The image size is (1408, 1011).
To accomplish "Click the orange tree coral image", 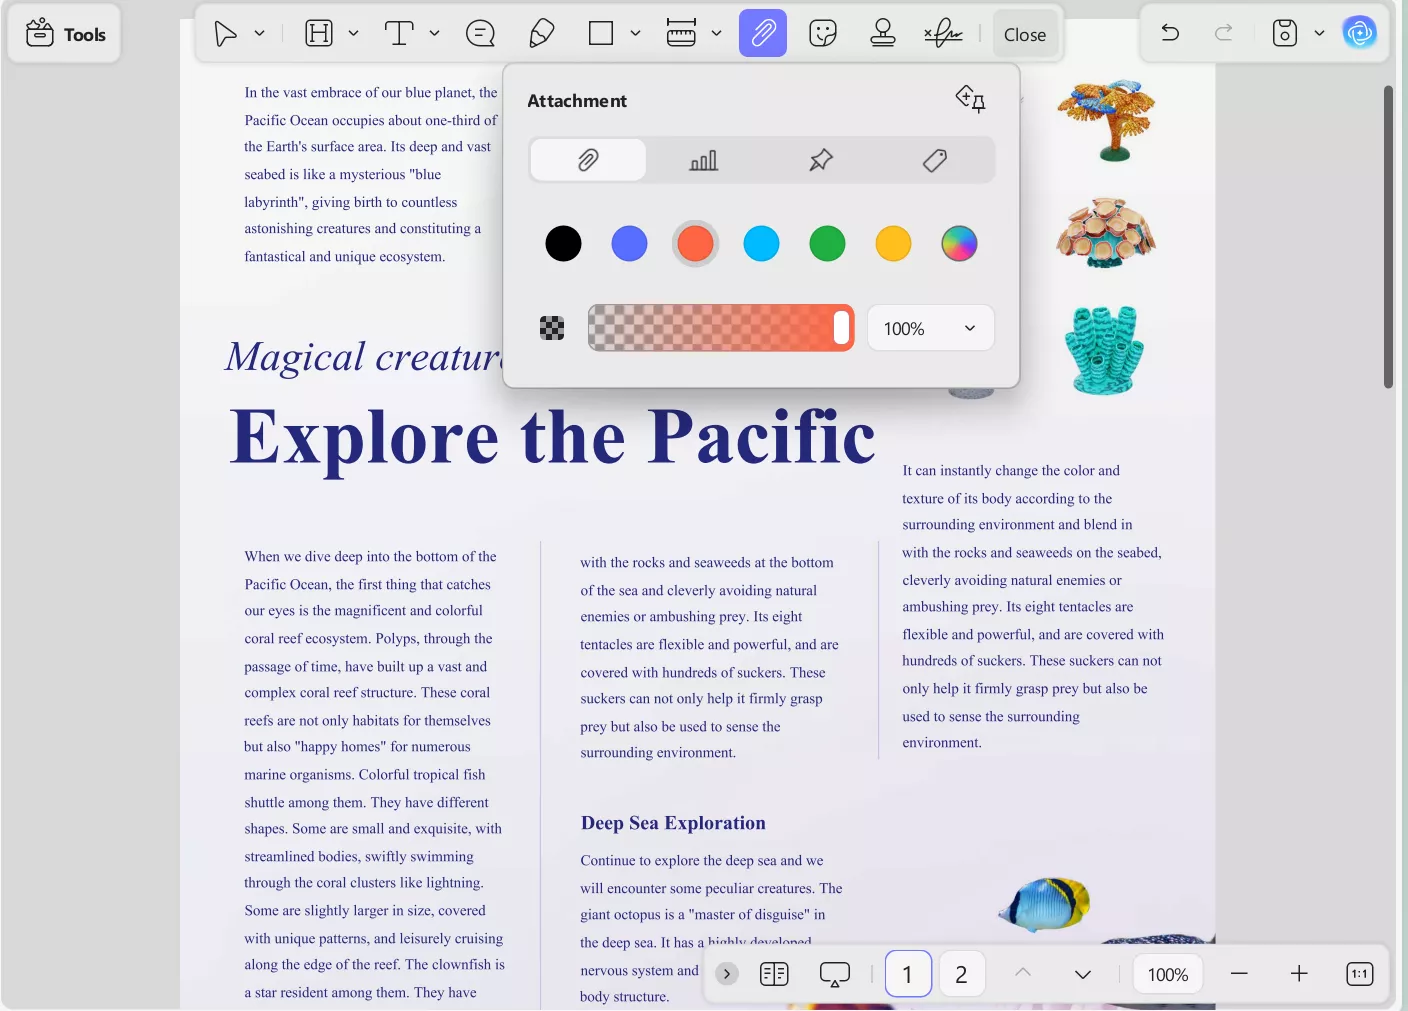I will pyautogui.click(x=1106, y=120).
